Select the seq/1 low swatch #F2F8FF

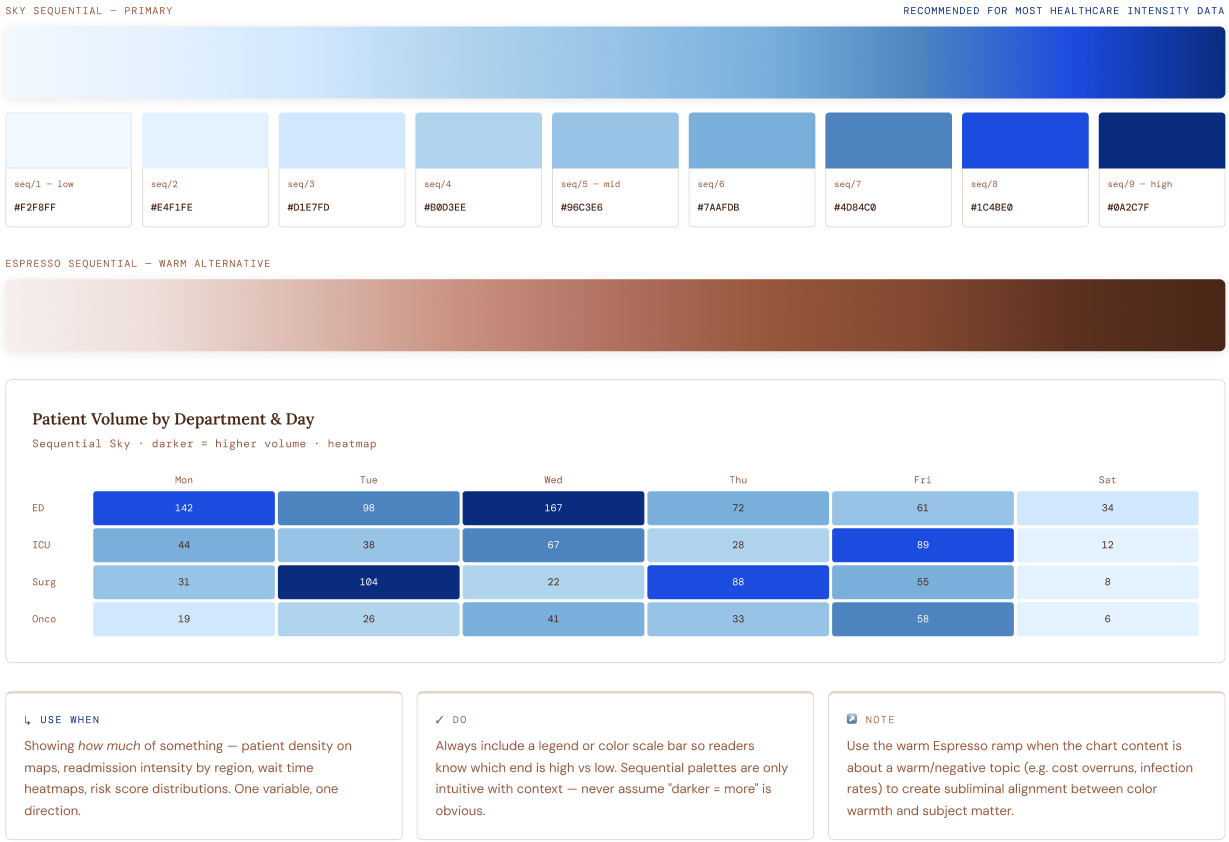tap(69, 169)
